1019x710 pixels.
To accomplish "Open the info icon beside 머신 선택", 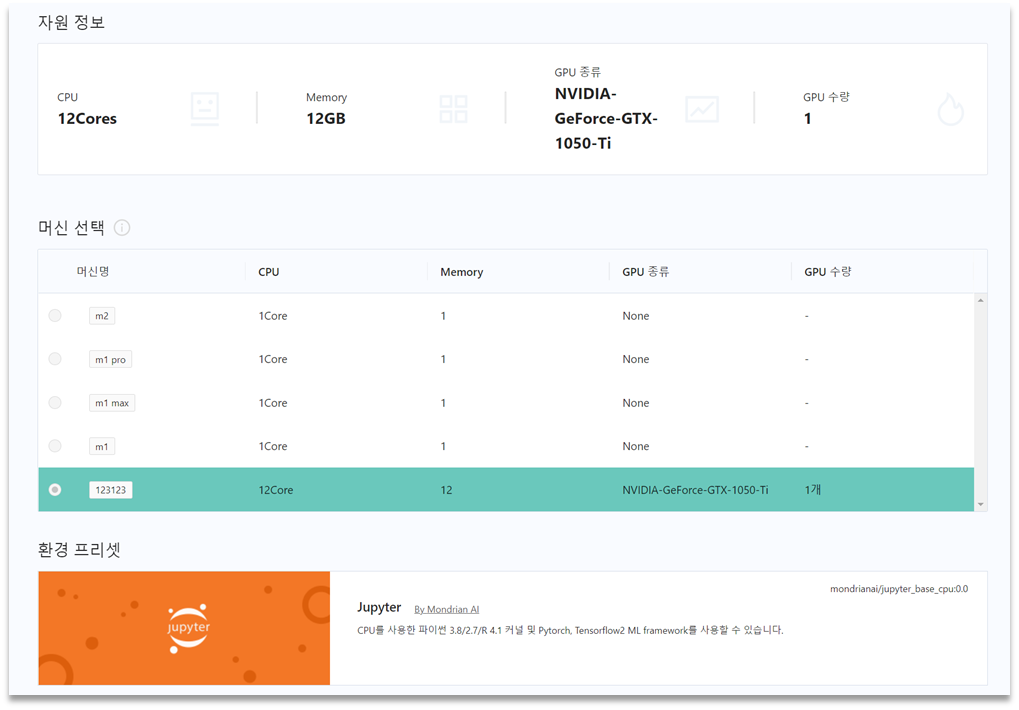I will [122, 228].
